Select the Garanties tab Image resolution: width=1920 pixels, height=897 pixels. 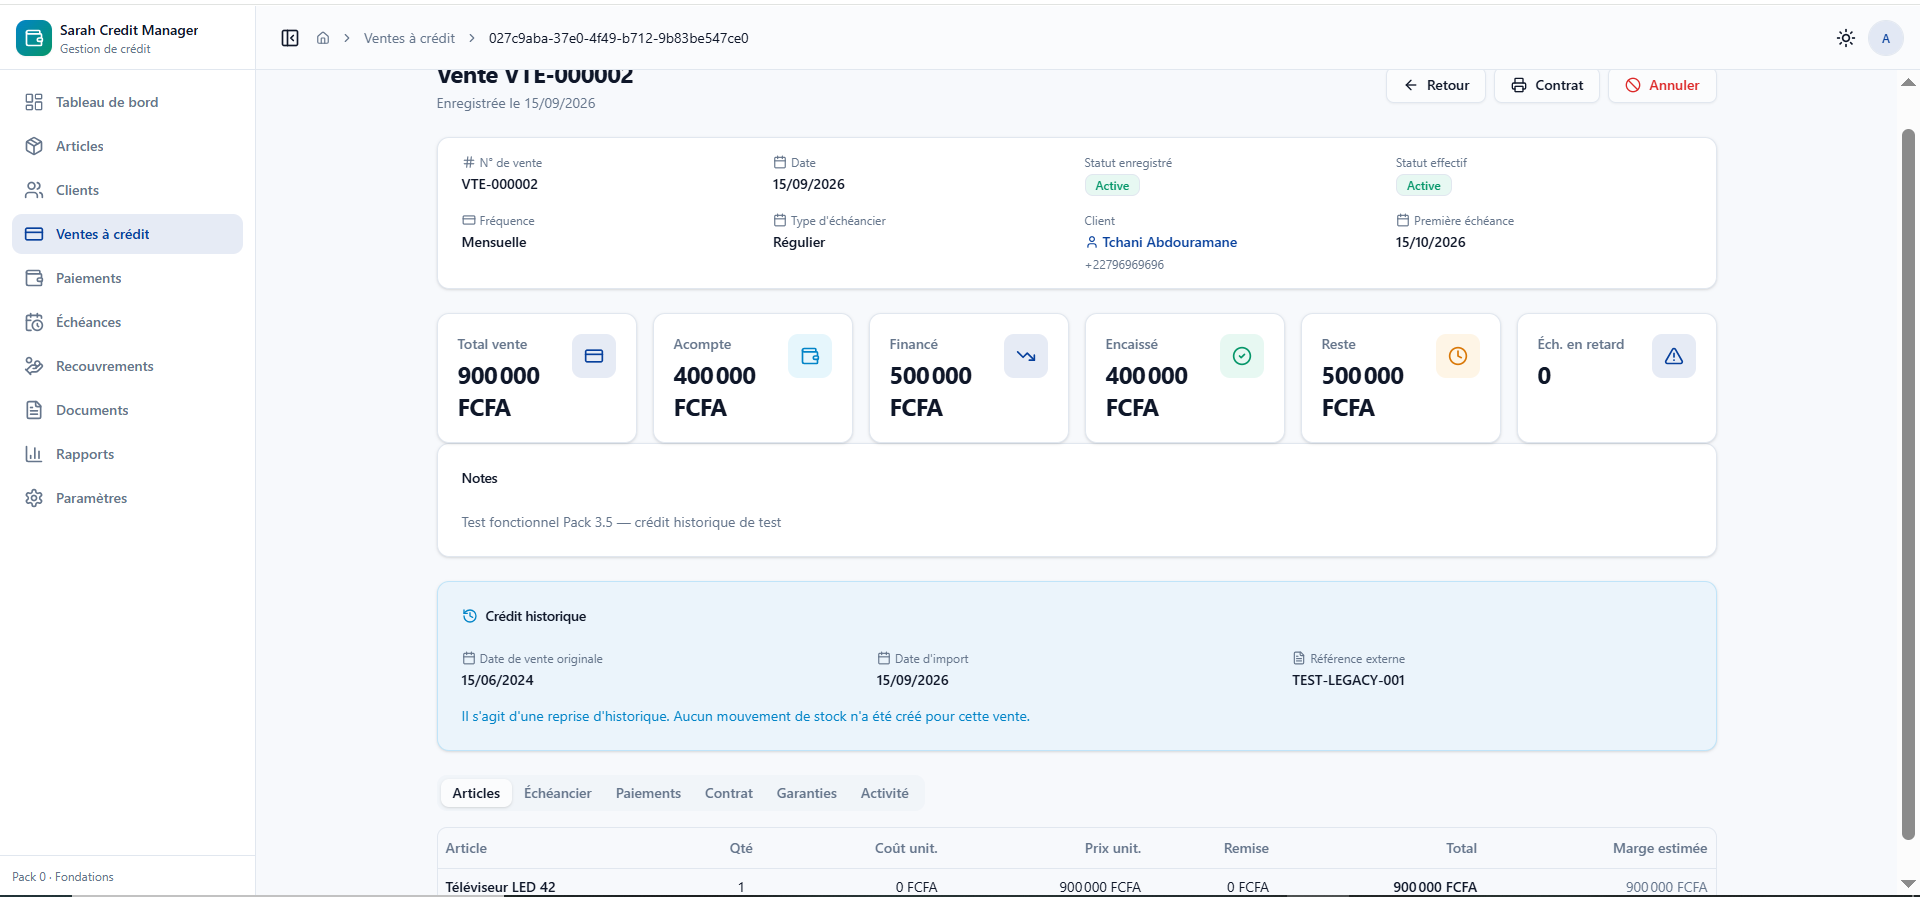(x=807, y=793)
